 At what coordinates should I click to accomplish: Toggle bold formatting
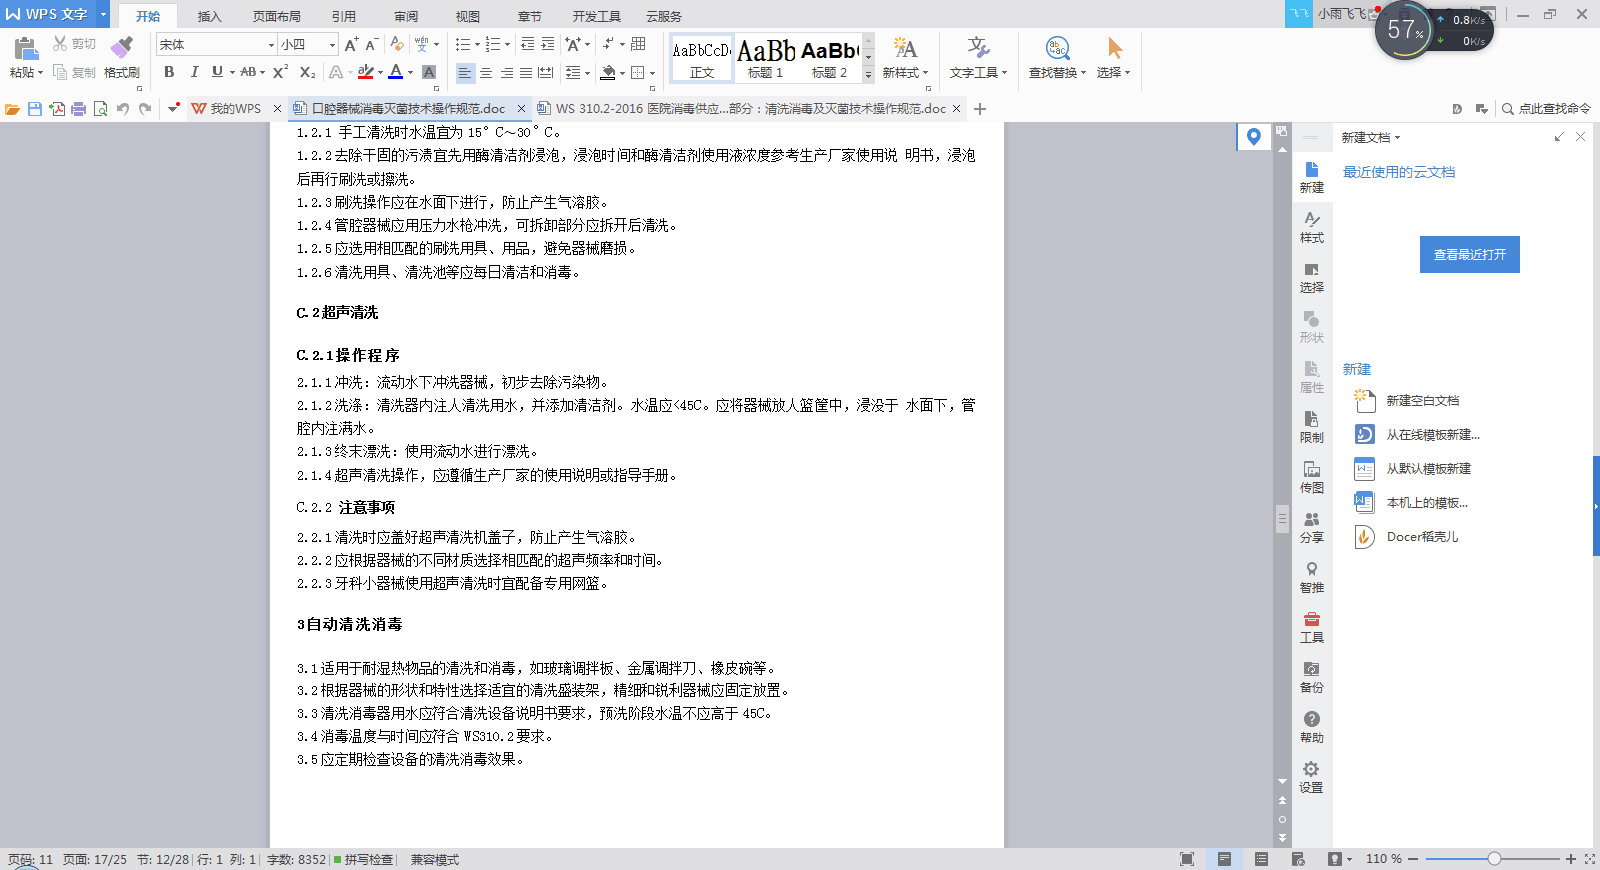pyautogui.click(x=169, y=72)
